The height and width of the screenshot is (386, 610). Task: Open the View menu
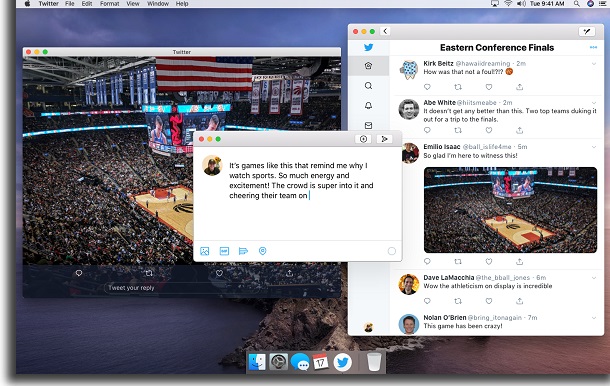coord(133,4)
